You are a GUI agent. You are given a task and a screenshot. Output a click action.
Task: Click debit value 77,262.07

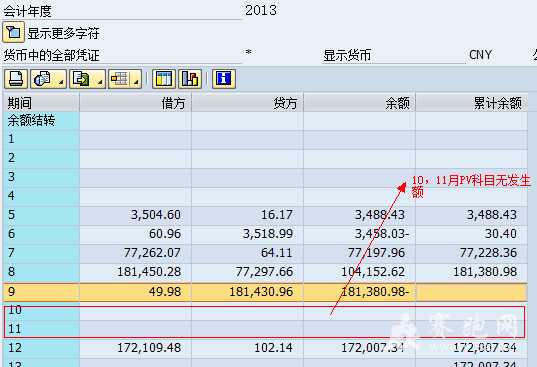[152, 253]
